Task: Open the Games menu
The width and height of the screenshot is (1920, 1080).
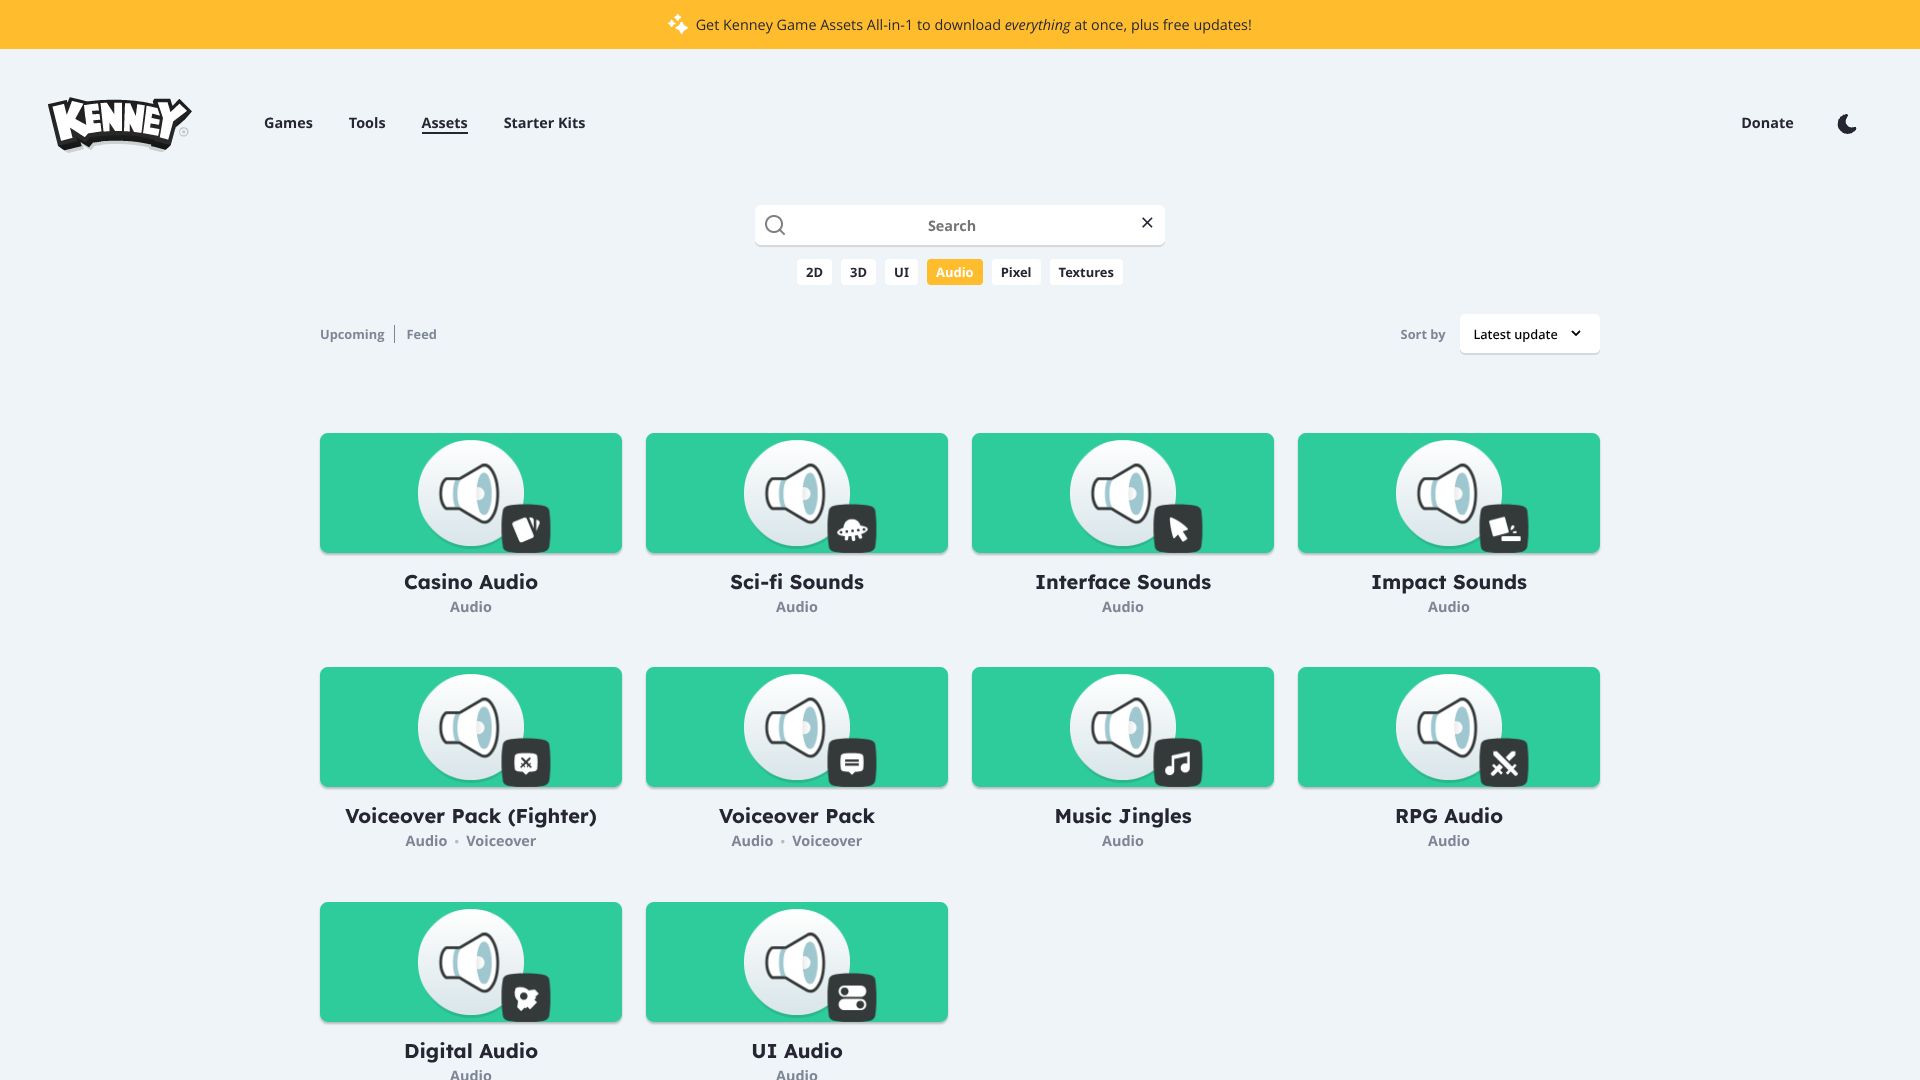Action: point(288,123)
